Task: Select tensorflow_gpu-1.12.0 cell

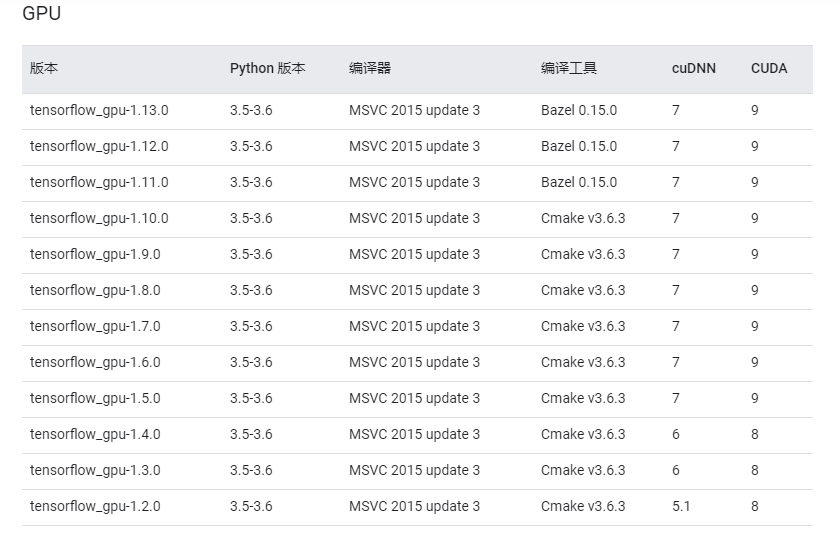Action: 99,146
